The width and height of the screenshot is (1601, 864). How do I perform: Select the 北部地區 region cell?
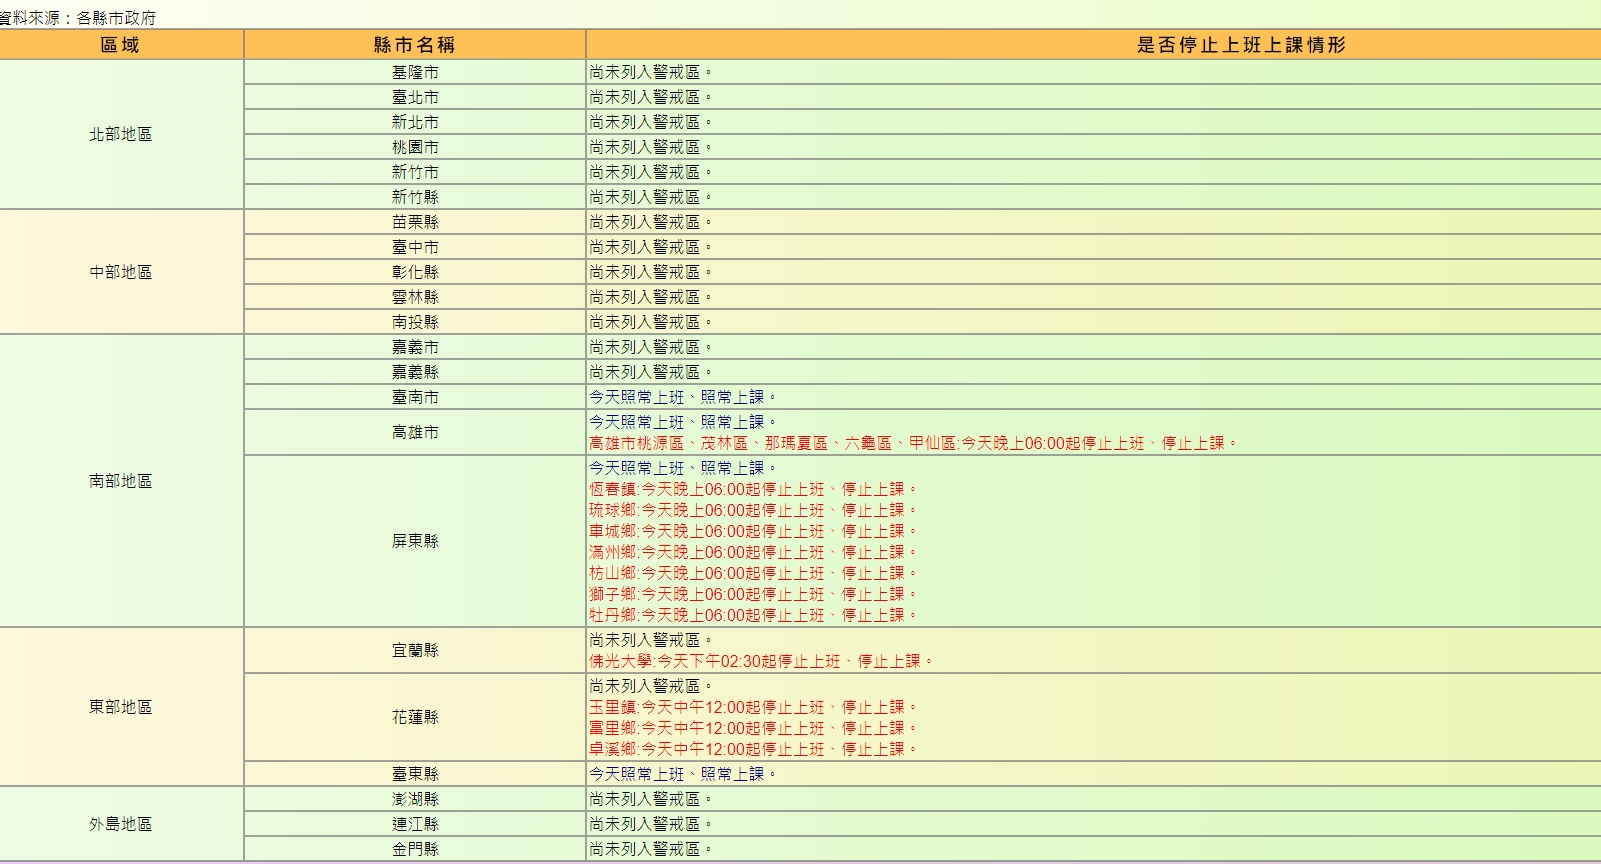pos(121,134)
